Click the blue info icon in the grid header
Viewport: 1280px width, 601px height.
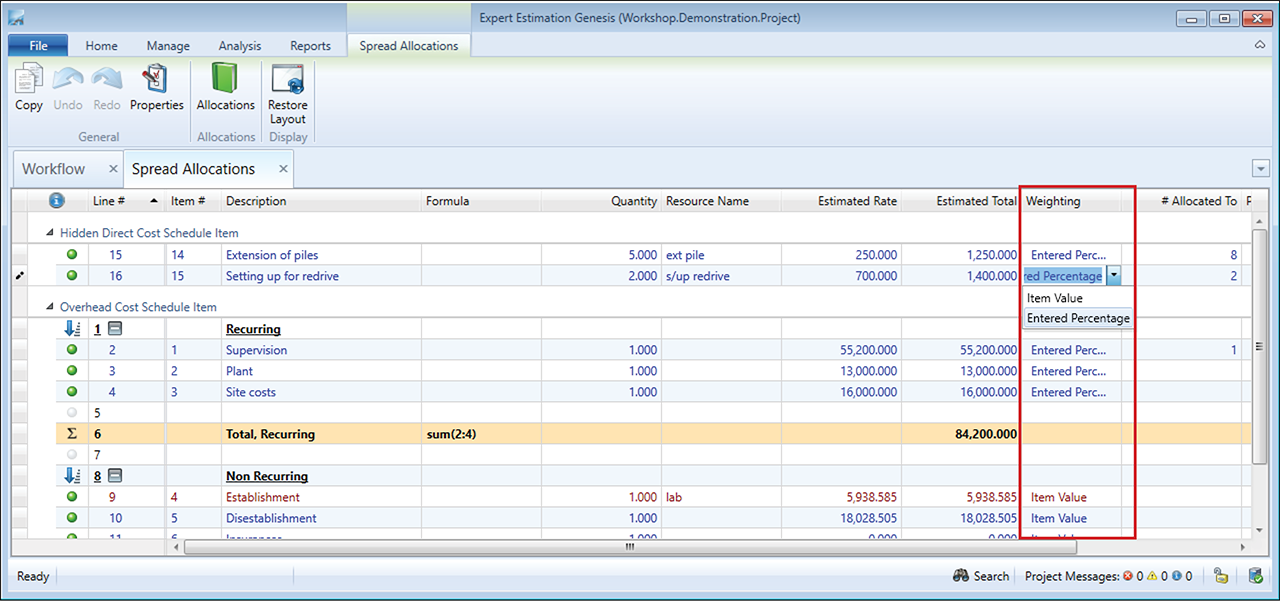tap(57, 201)
